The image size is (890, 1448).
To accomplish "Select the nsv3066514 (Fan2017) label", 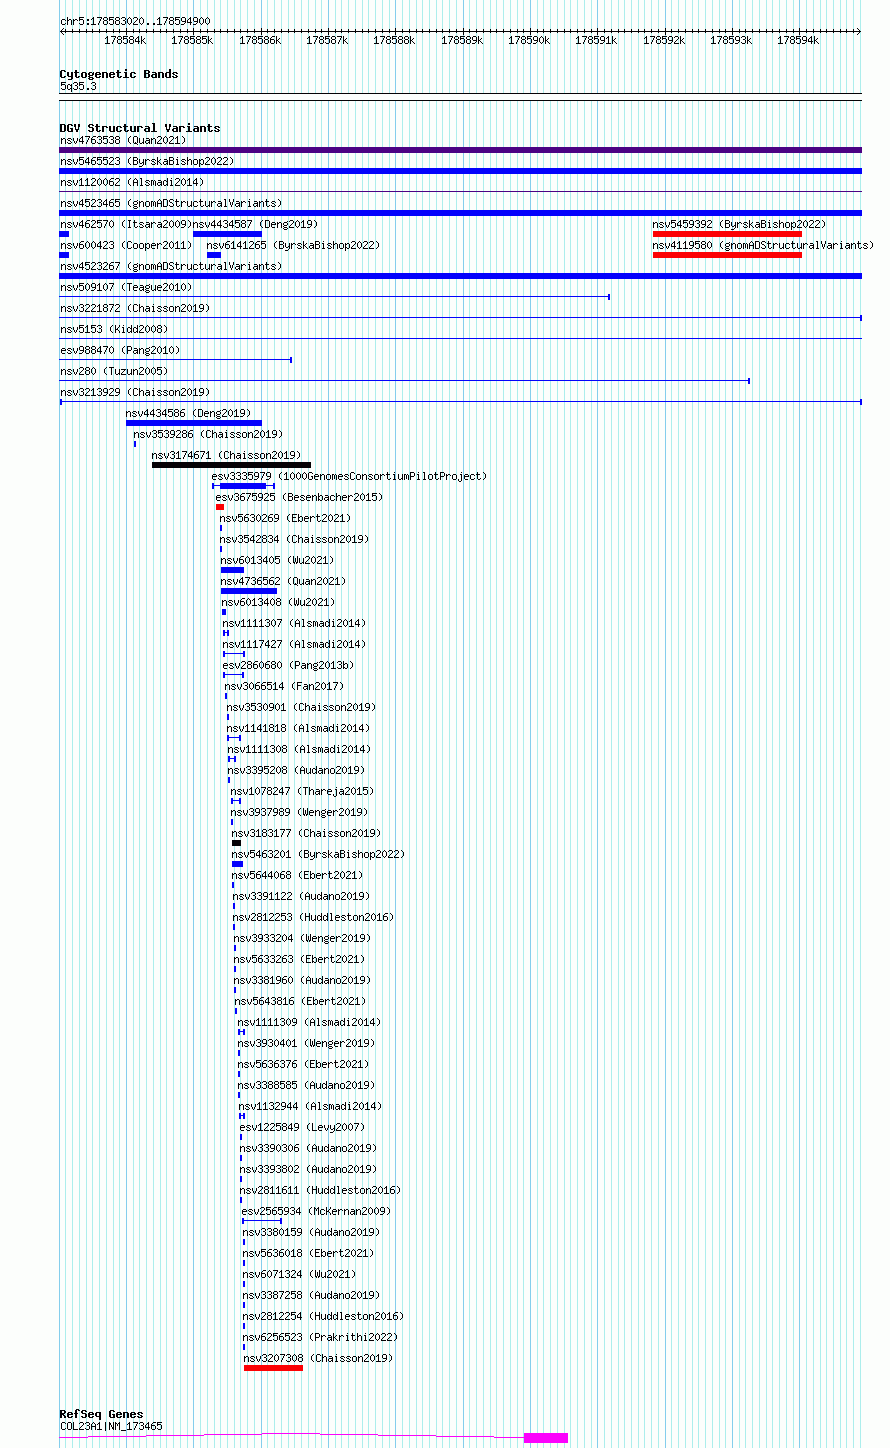I will [284, 686].
